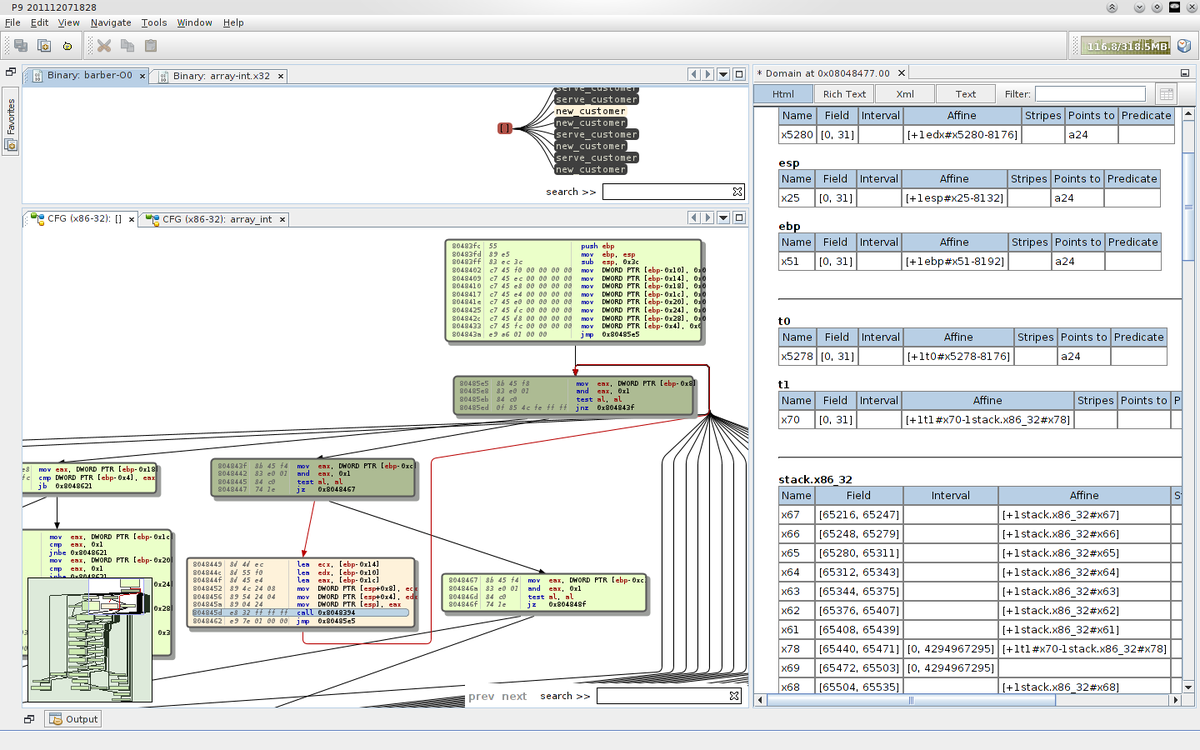The image size is (1200, 750).
Task: Click the restore icon beside Output
Action: [x=29, y=719]
